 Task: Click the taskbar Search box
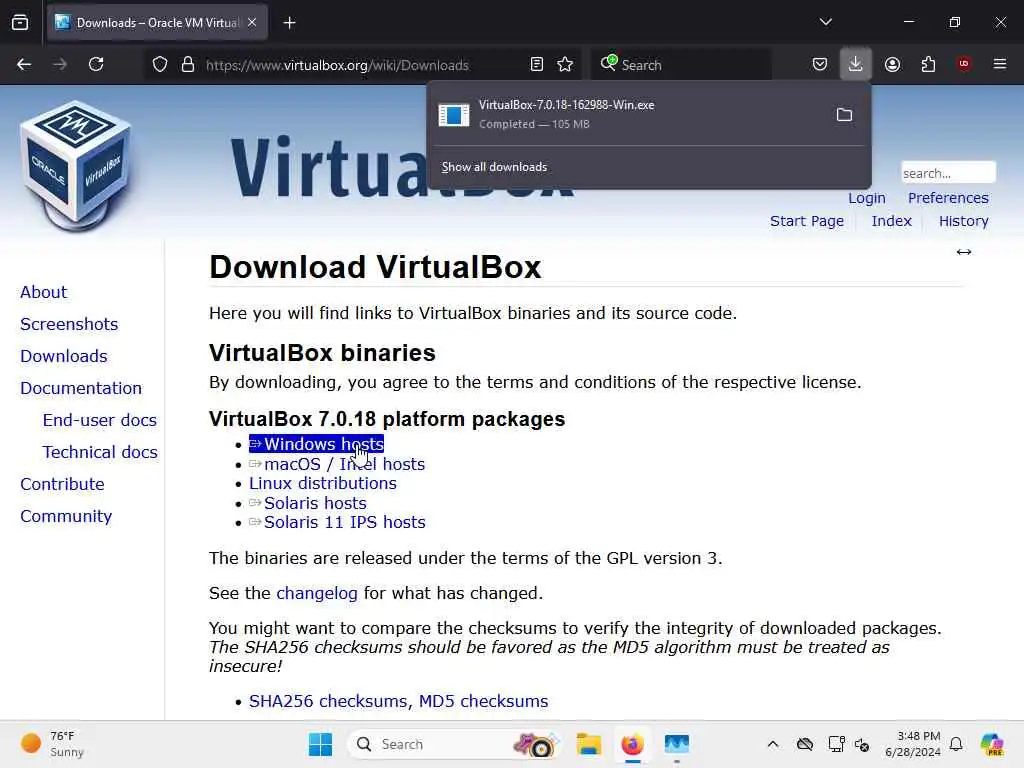click(455, 744)
